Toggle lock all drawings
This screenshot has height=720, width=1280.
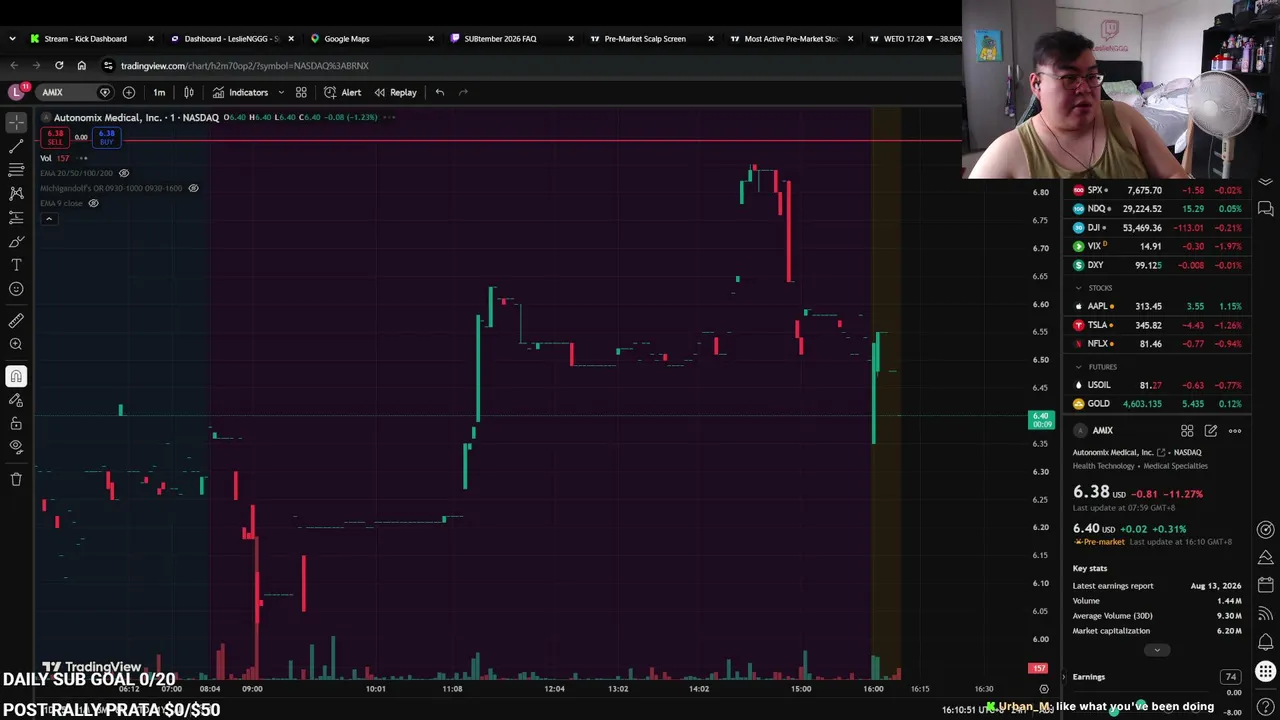pyautogui.click(x=16, y=423)
